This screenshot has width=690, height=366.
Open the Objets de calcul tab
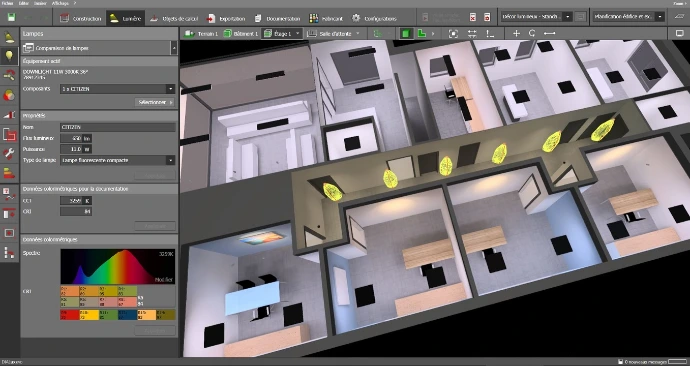pyautogui.click(x=174, y=18)
